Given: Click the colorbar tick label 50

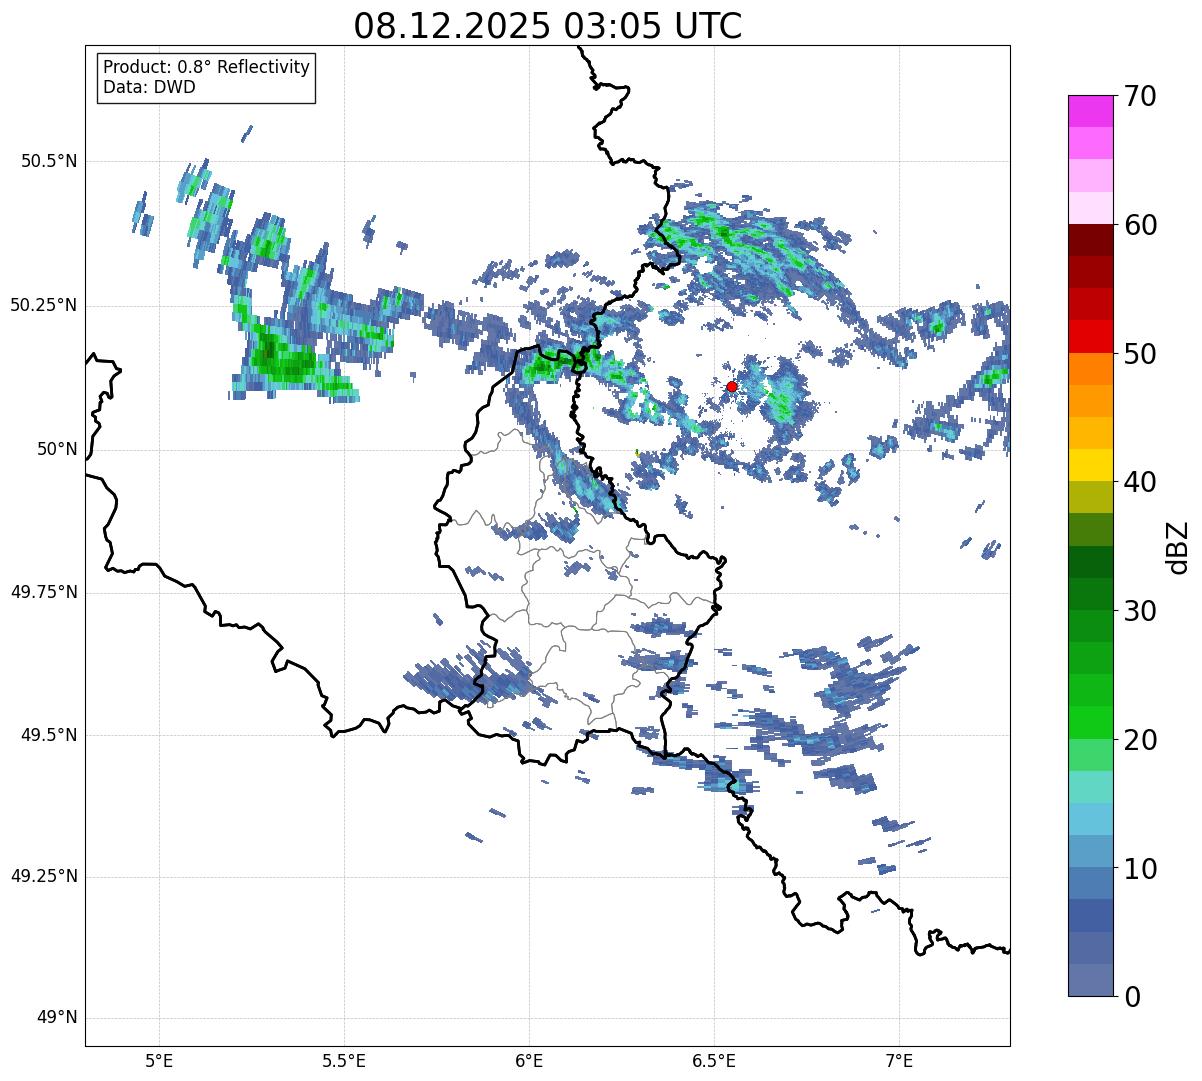Looking at the screenshot, I should click(x=1140, y=354).
